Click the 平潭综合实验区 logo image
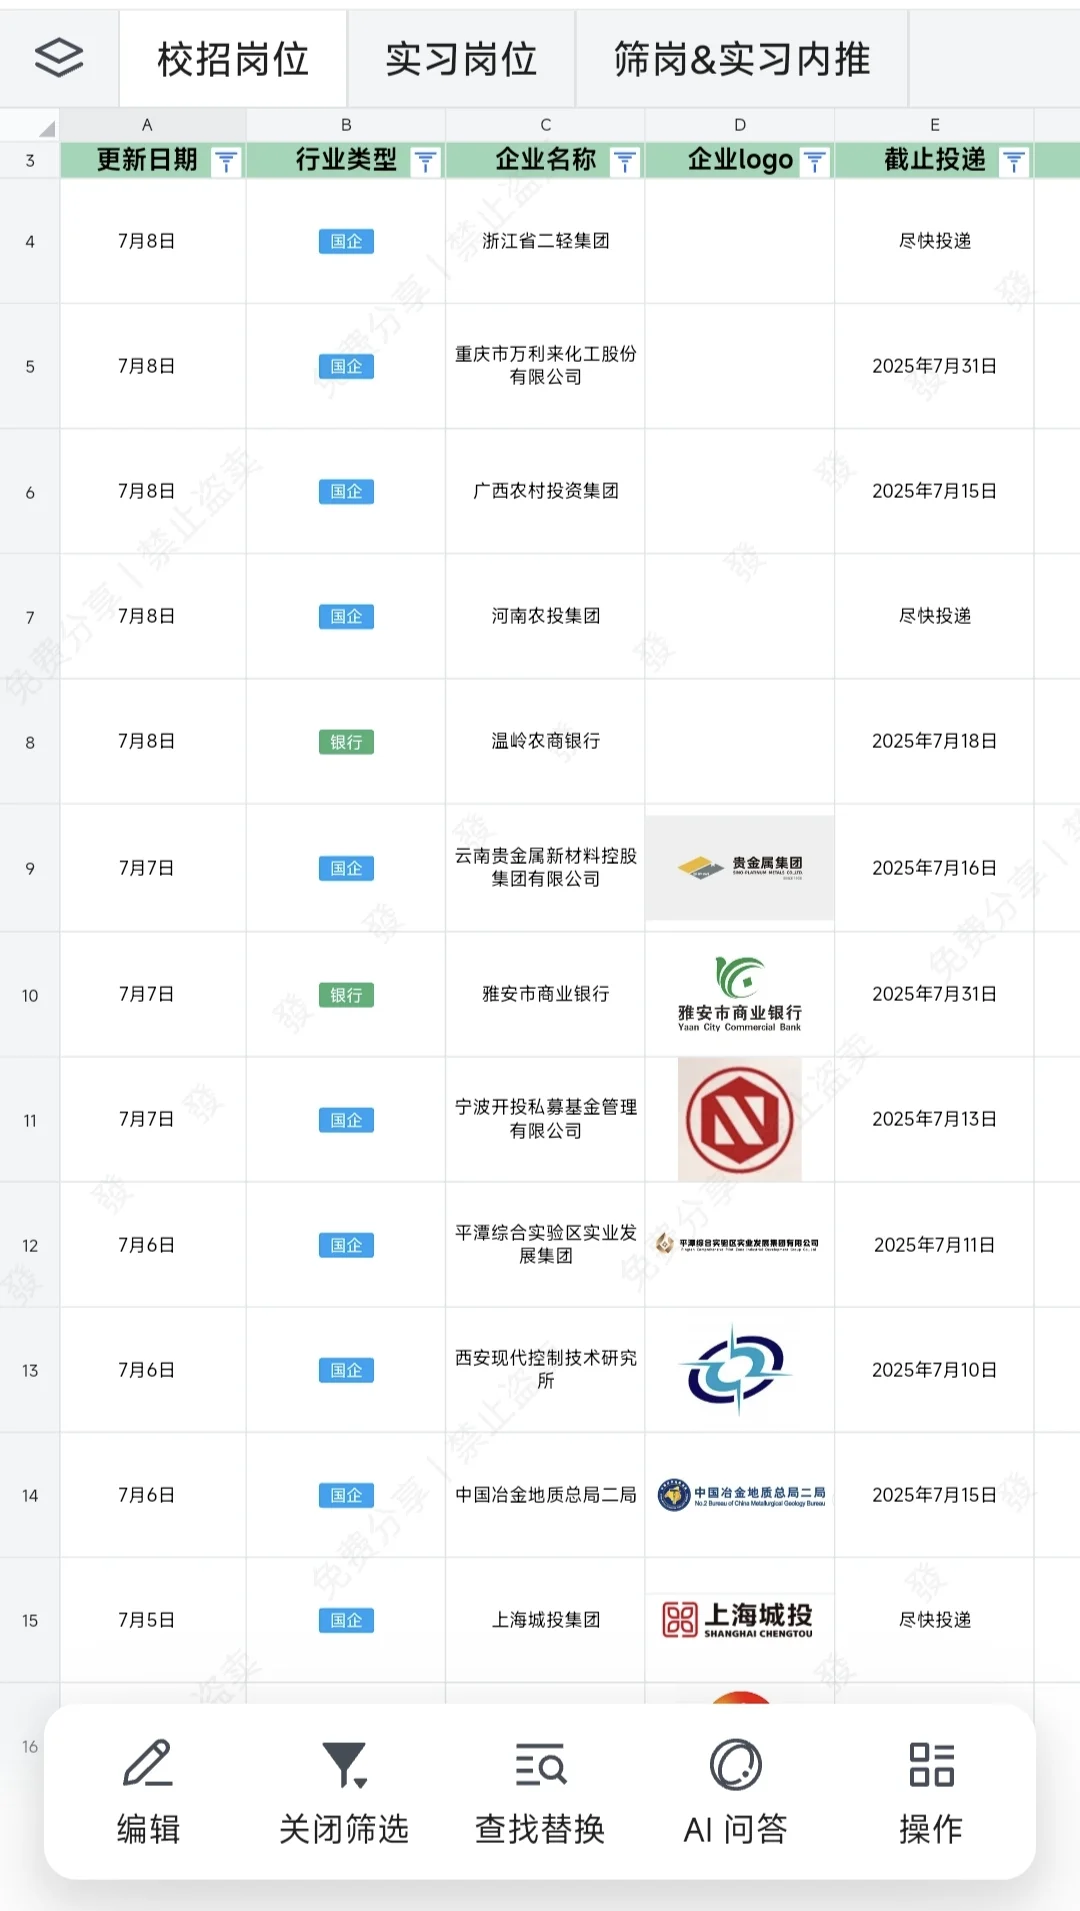1080x1911 pixels. (x=738, y=1244)
